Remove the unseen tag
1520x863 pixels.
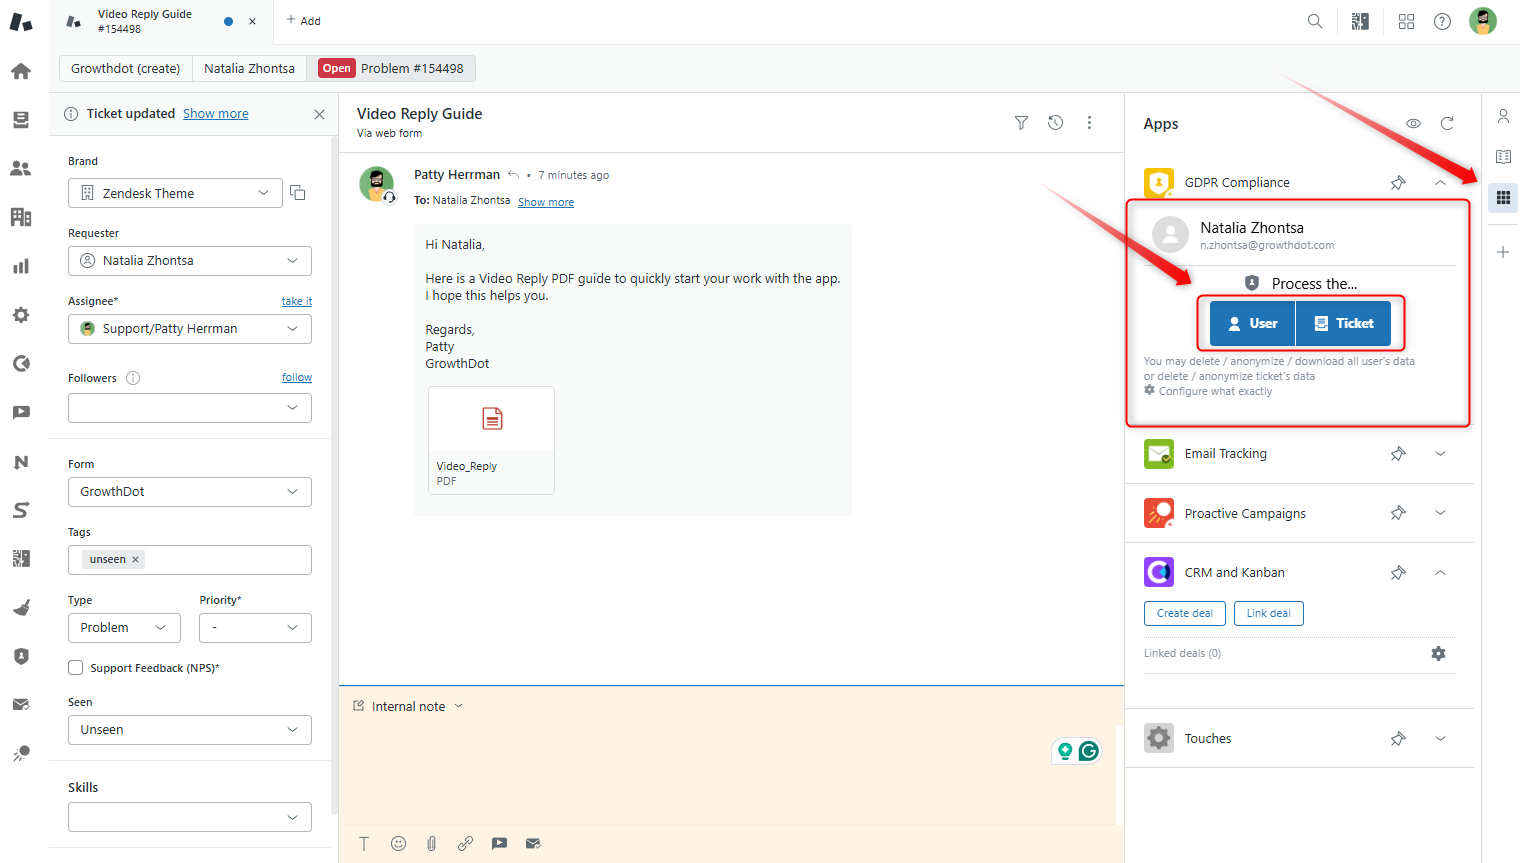click(x=136, y=560)
